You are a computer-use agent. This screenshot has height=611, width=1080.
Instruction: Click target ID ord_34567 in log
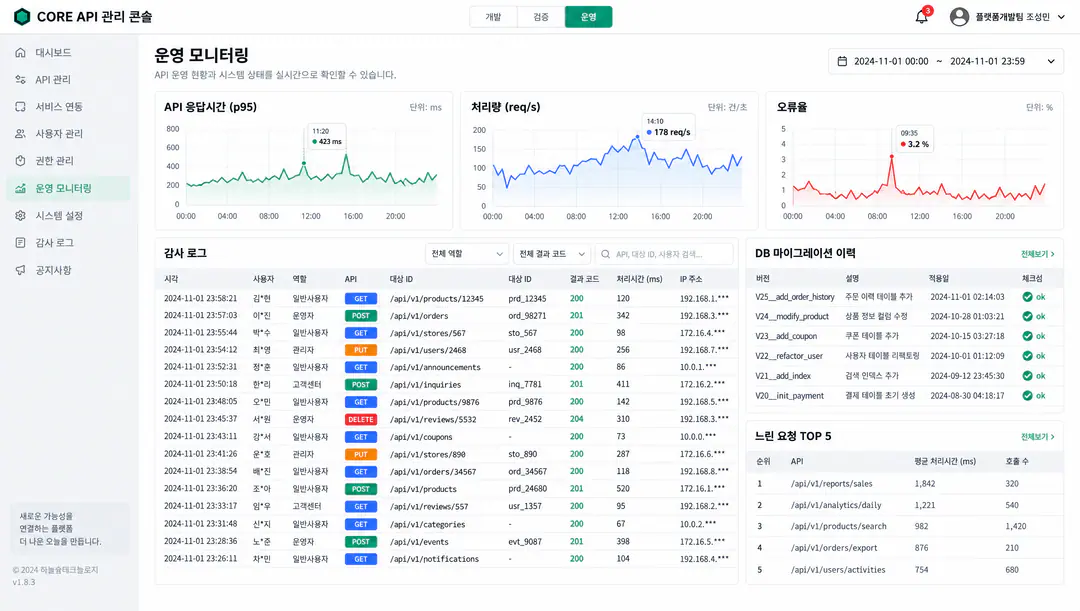tap(528, 472)
